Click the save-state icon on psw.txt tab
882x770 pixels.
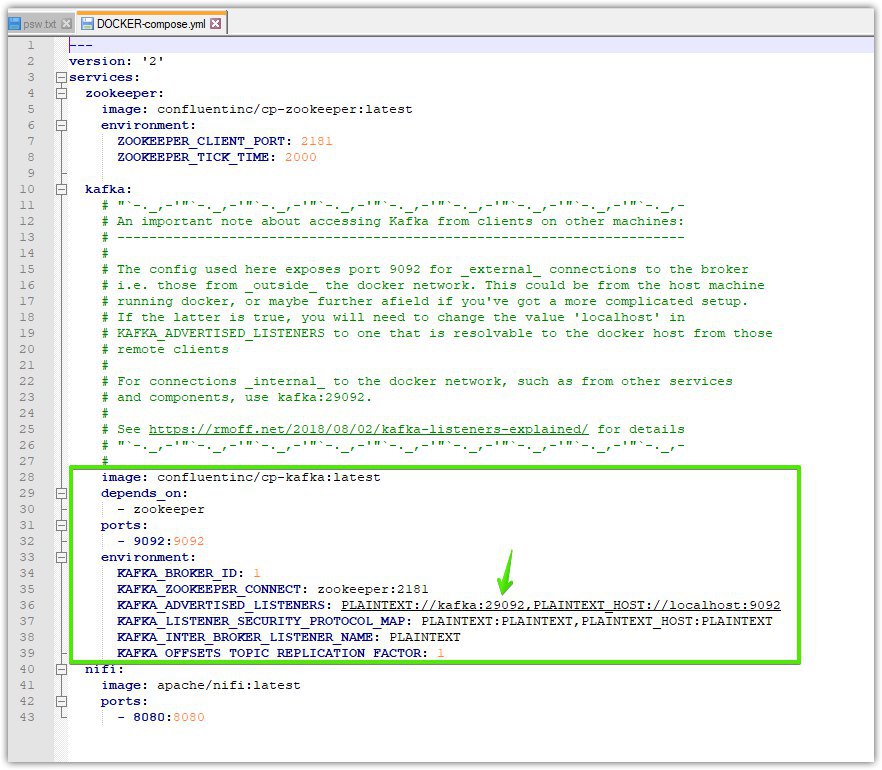pyautogui.click(x=15, y=24)
